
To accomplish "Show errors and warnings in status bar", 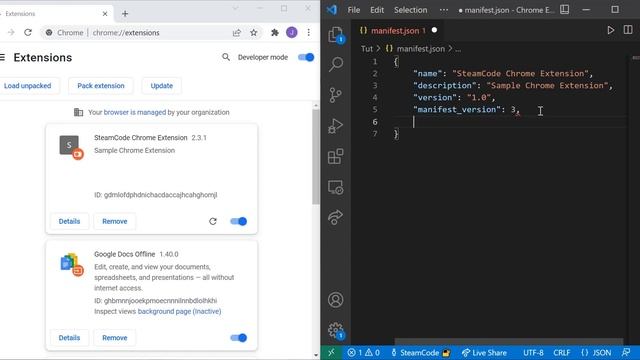I will (363, 353).
